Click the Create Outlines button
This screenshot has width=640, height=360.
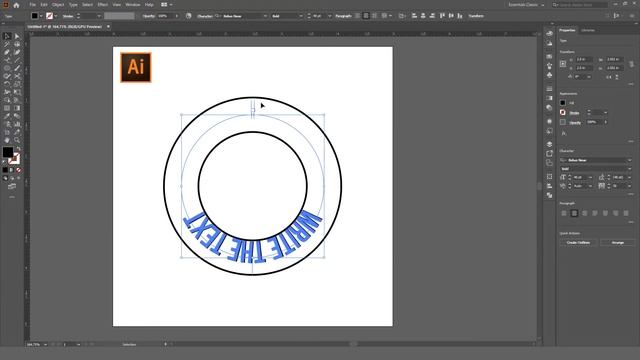pyautogui.click(x=578, y=242)
